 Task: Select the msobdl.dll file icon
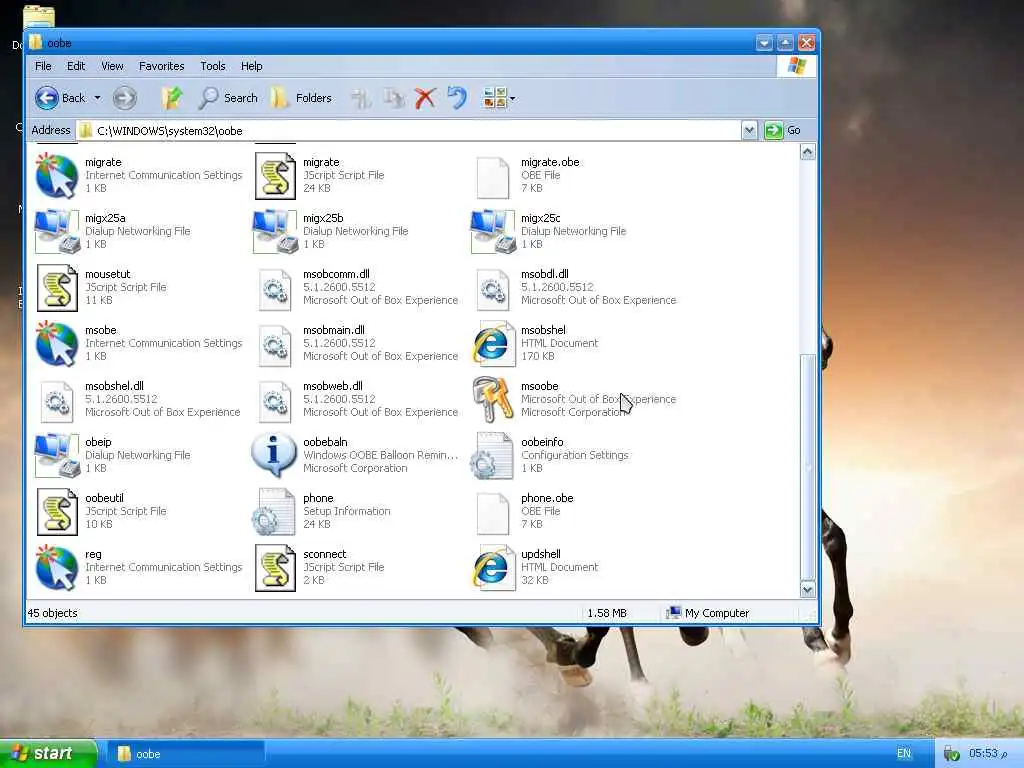(x=493, y=289)
